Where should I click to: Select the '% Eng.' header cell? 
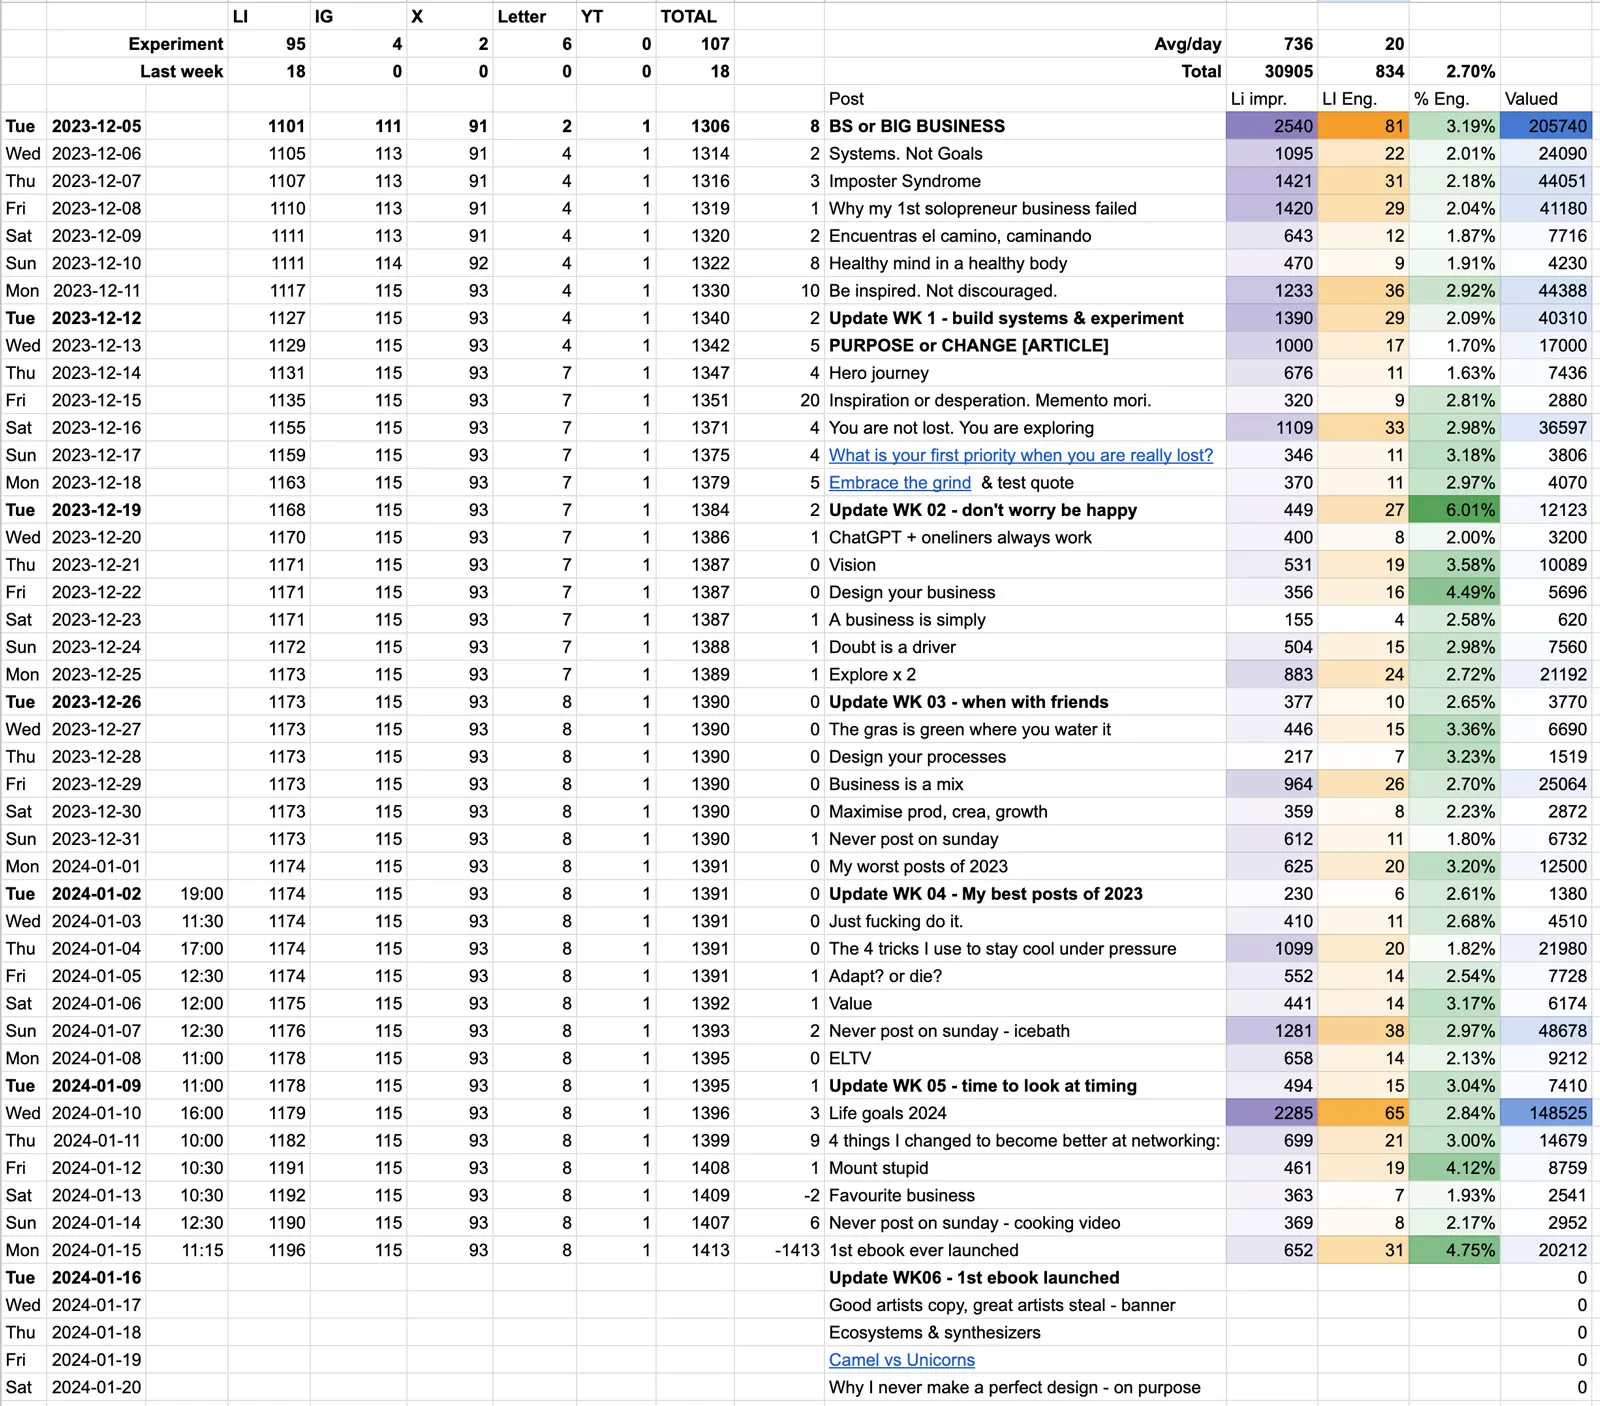point(1455,99)
